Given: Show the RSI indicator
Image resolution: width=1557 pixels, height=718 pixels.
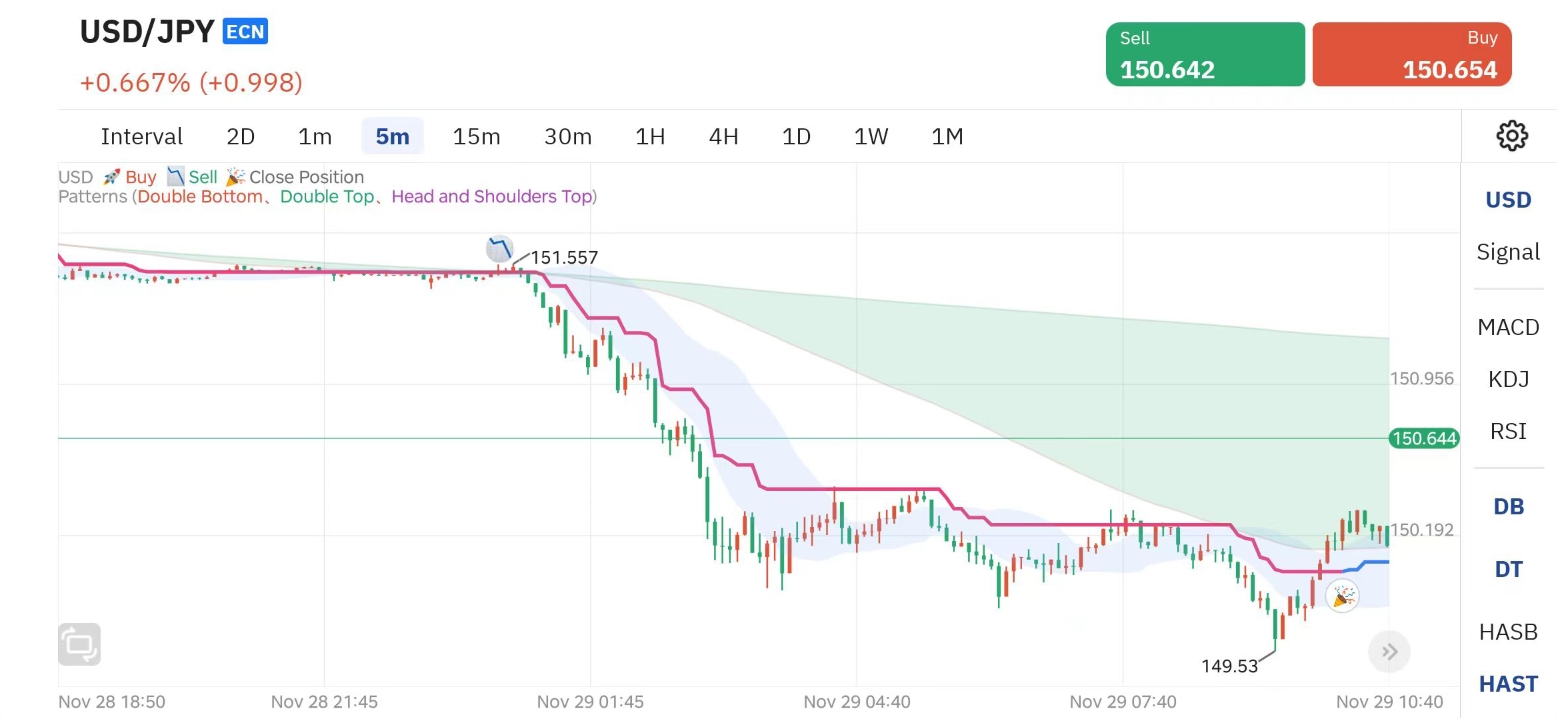Looking at the screenshot, I should click(x=1508, y=431).
